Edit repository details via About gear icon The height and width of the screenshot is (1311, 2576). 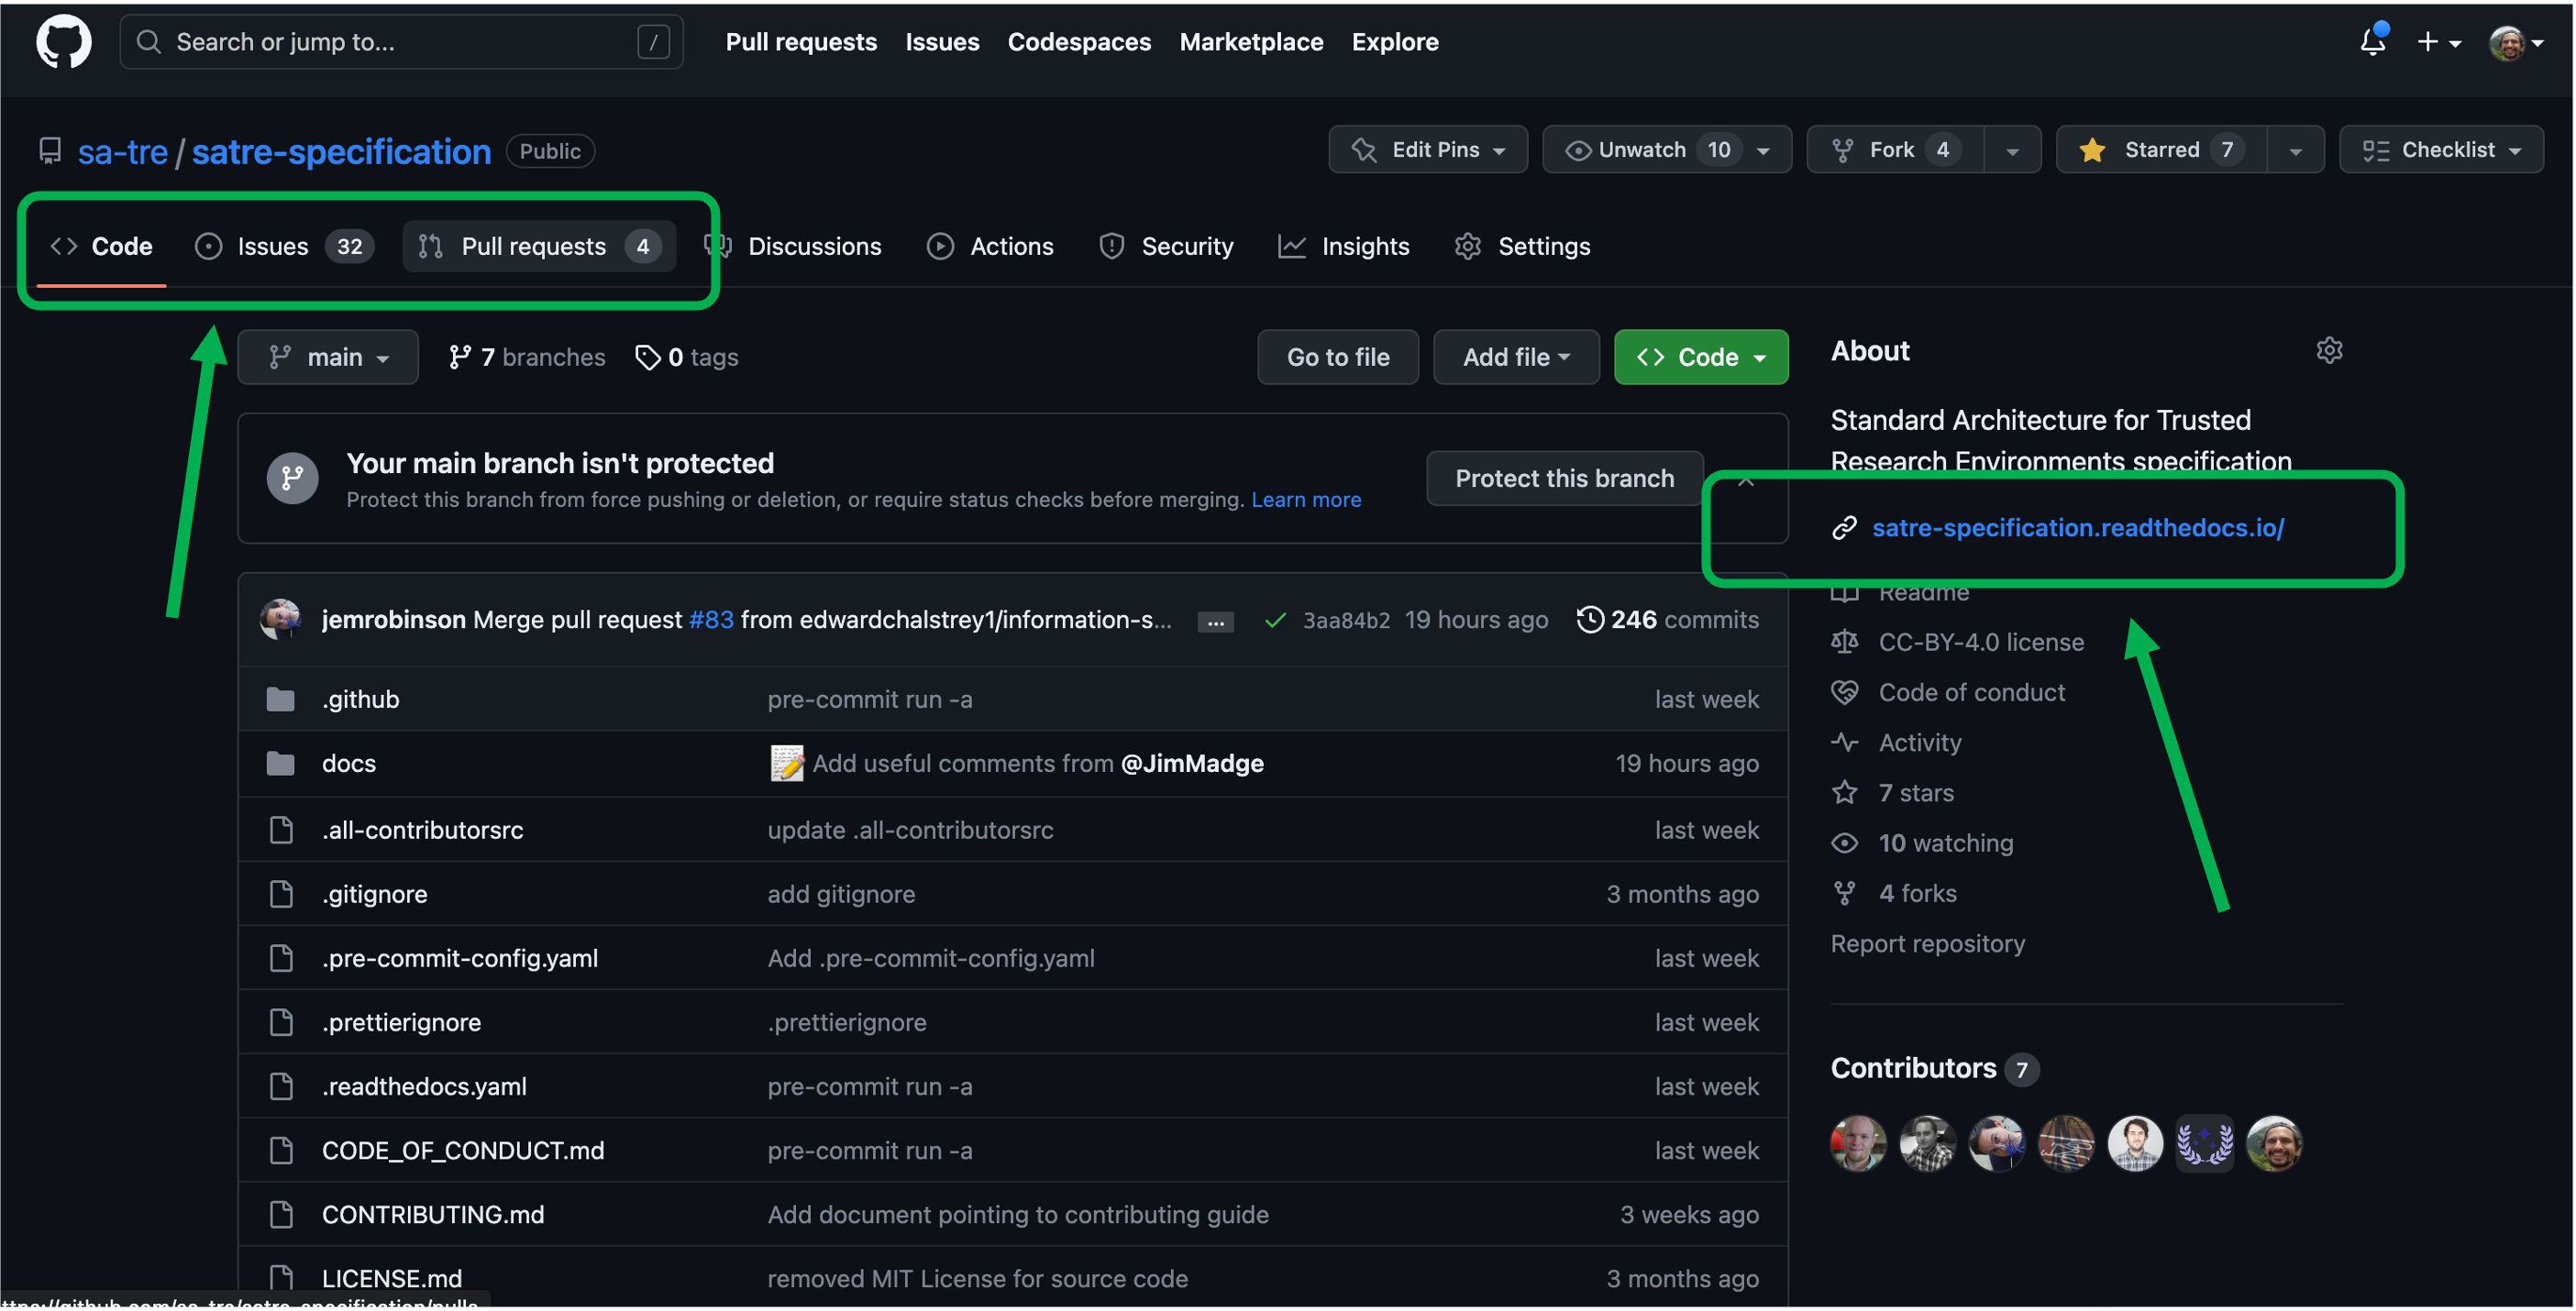point(2329,351)
